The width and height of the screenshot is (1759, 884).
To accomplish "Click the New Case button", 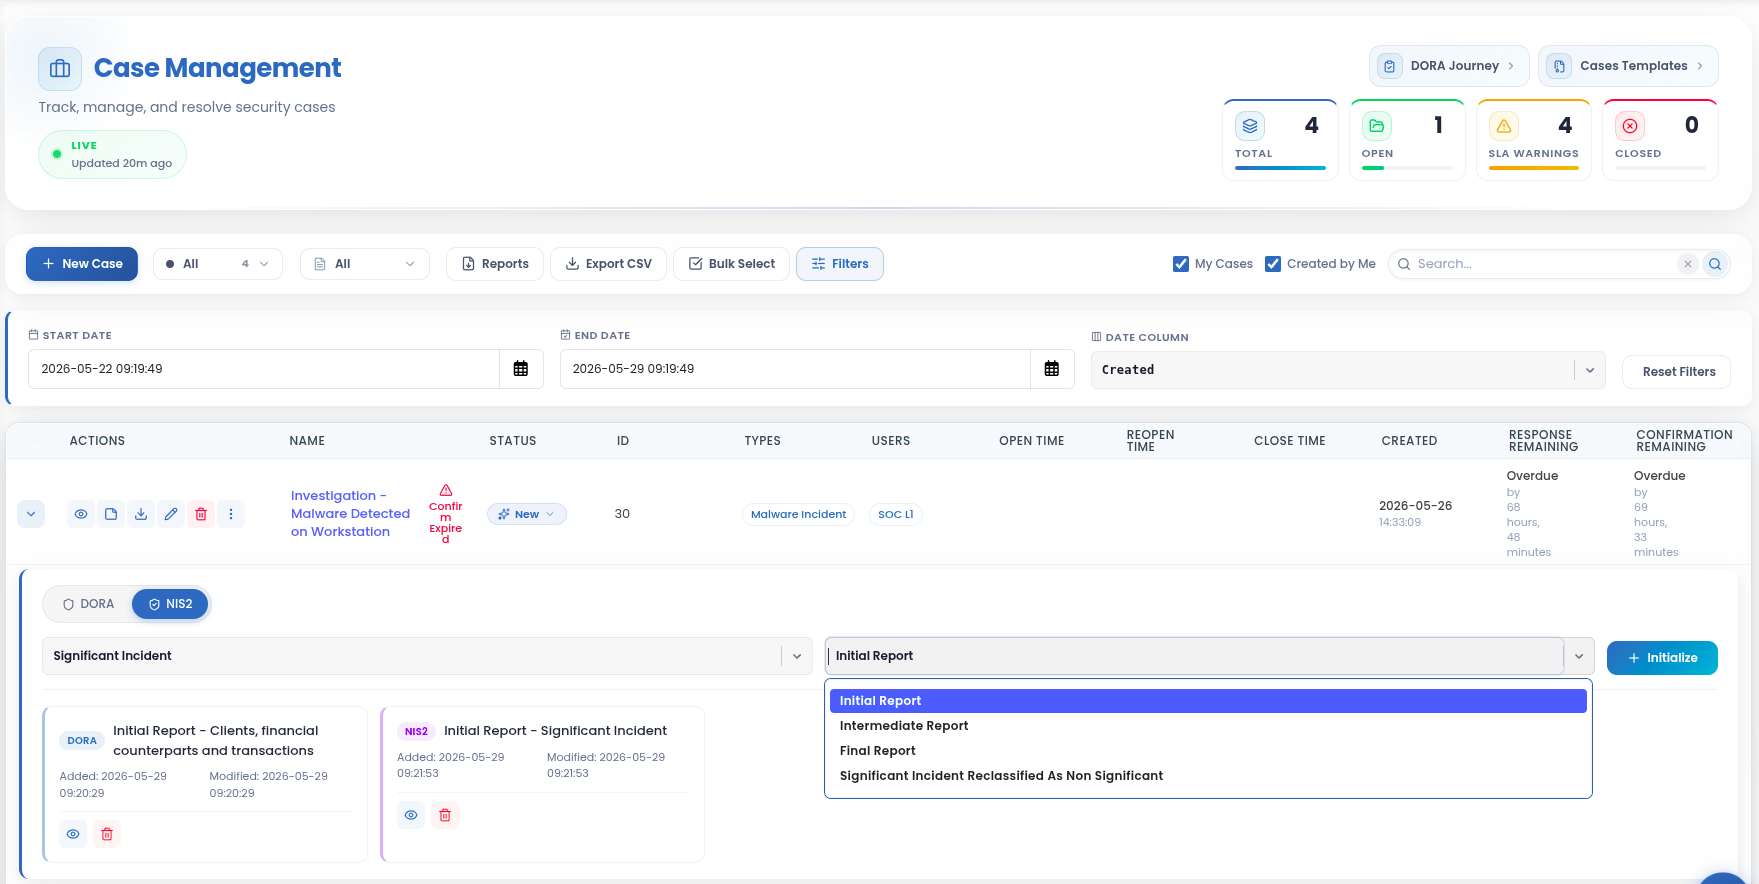I will pos(82,264).
